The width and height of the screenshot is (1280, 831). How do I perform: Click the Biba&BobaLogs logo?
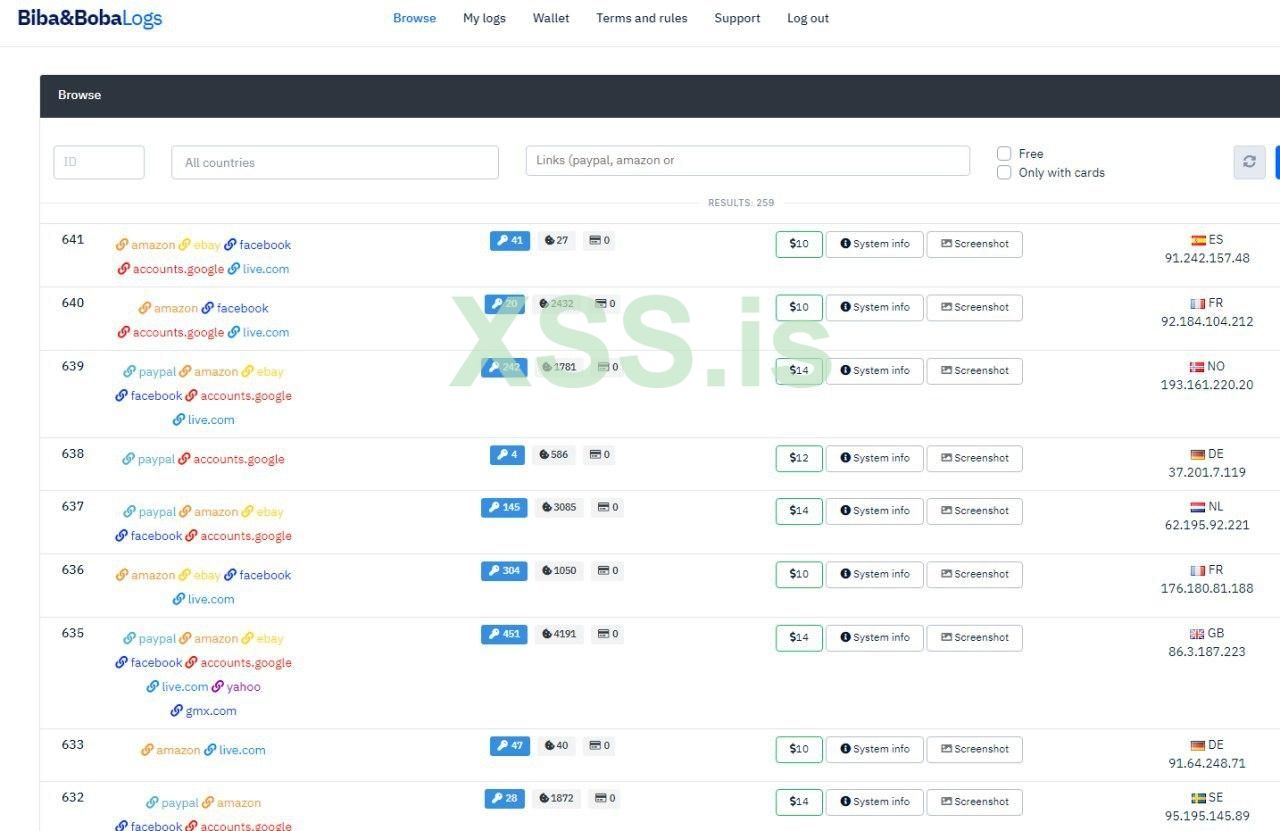pos(90,18)
